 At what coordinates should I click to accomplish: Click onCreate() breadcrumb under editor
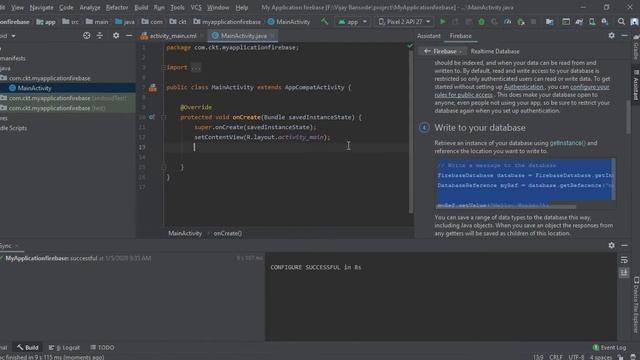(x=228, y=233)
